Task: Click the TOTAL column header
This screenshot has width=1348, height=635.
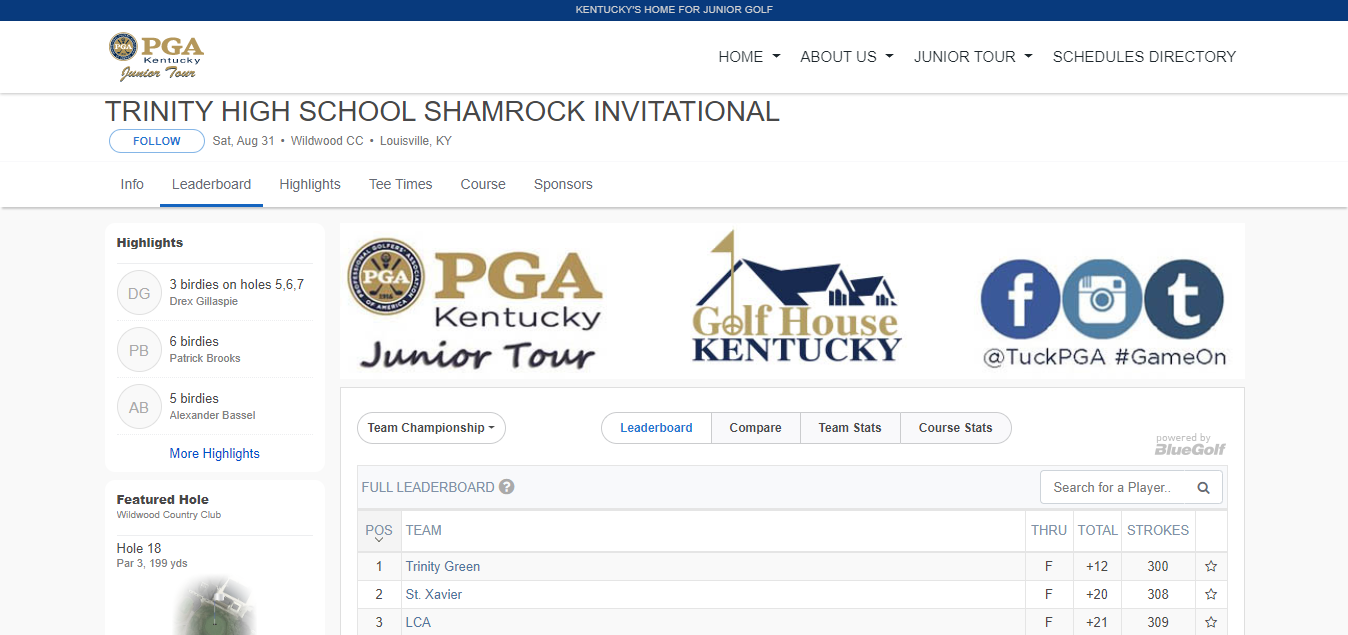Action: point(1097,530)
